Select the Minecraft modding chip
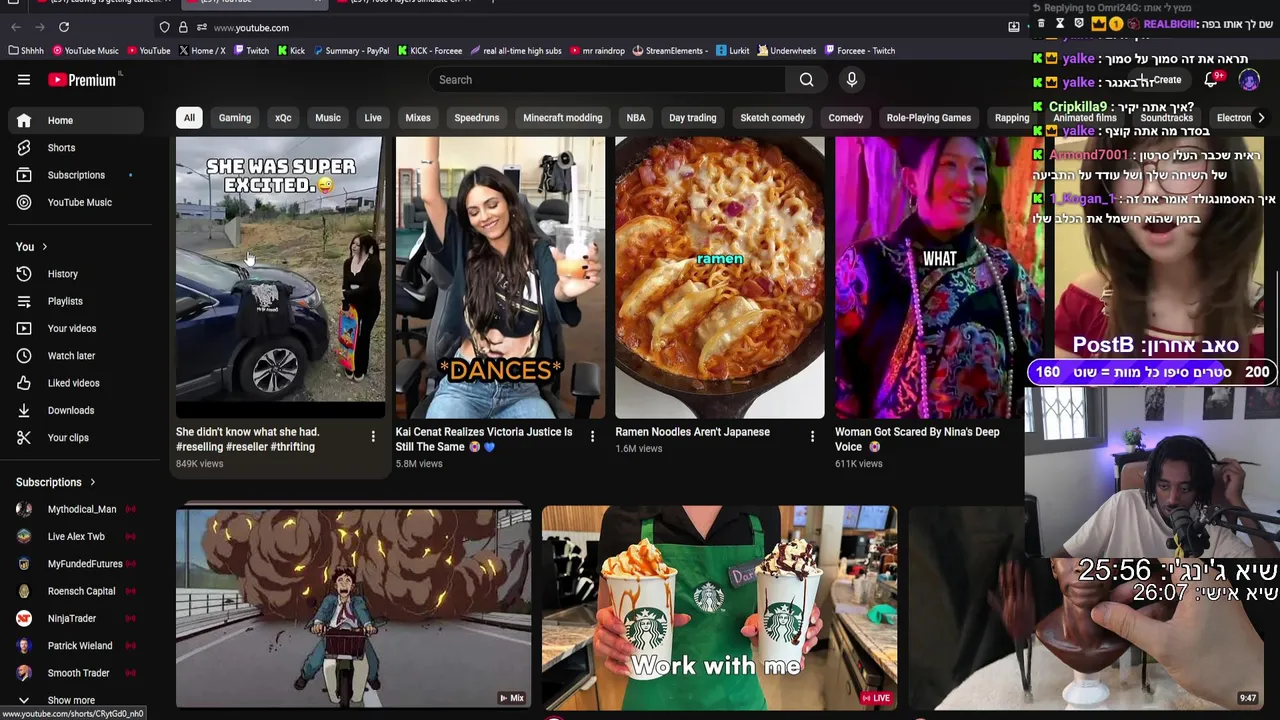Image resolution: width=1280 pixels, height=720 pixels. coord(563,118)
